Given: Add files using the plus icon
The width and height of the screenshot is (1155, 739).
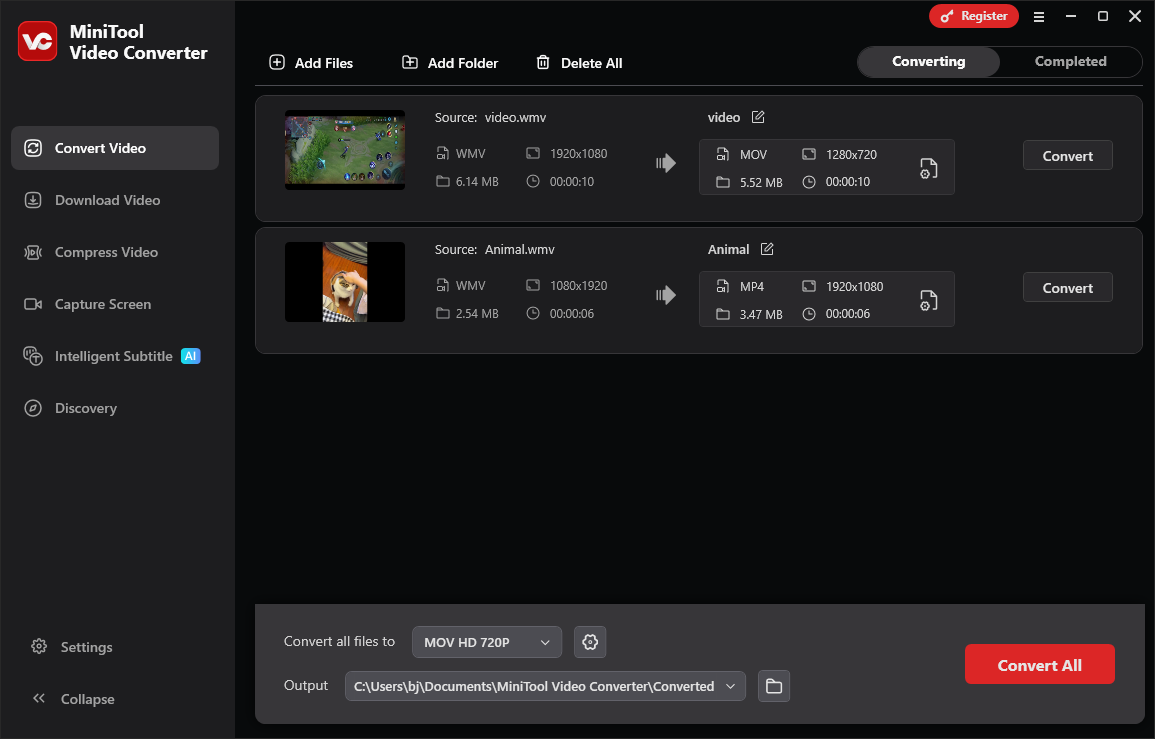Looking at the screenshot, I should pyautogui.click(x=276, y=62).
